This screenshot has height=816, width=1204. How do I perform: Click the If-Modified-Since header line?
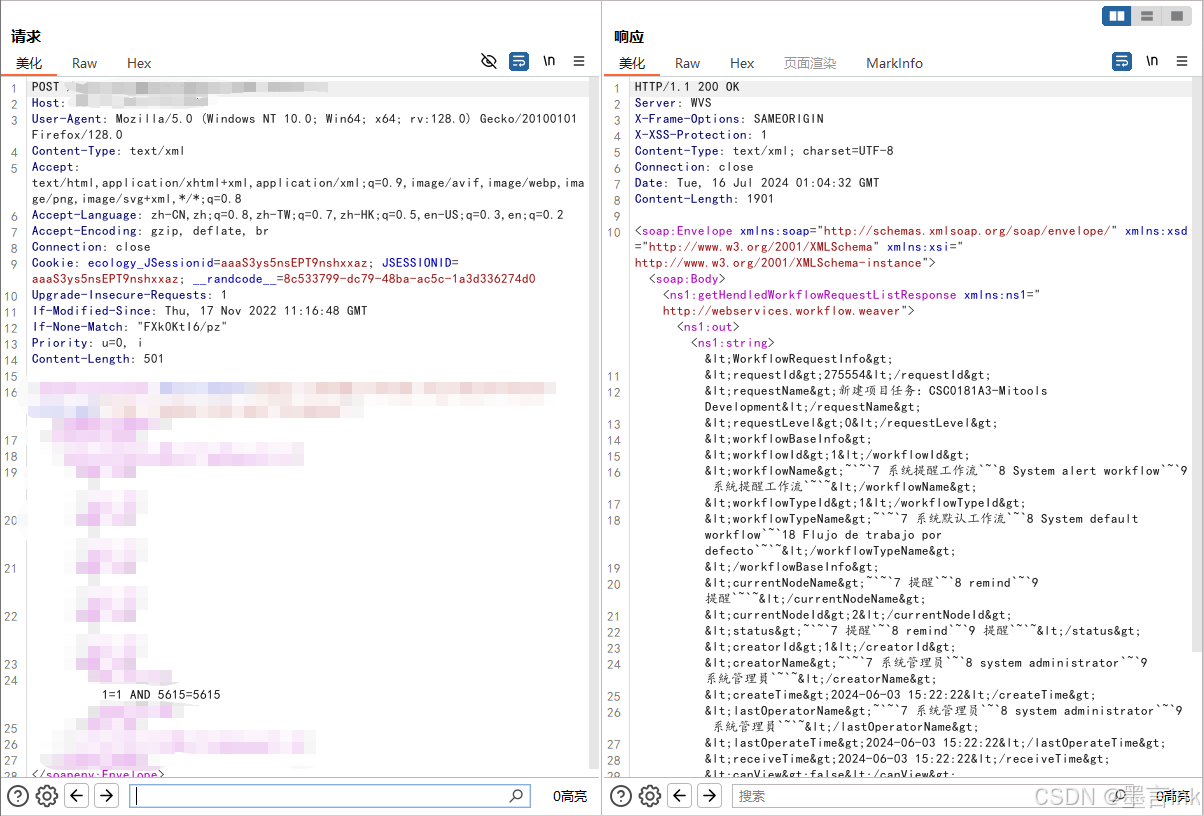click(199, 311)
